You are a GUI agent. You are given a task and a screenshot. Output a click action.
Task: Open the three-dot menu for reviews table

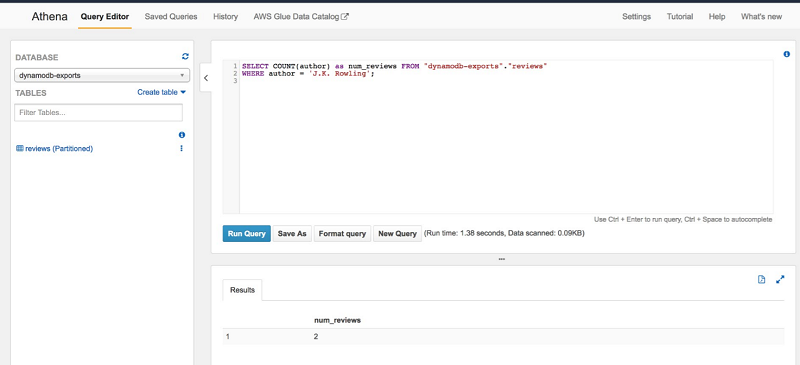[x=182, y=148]
